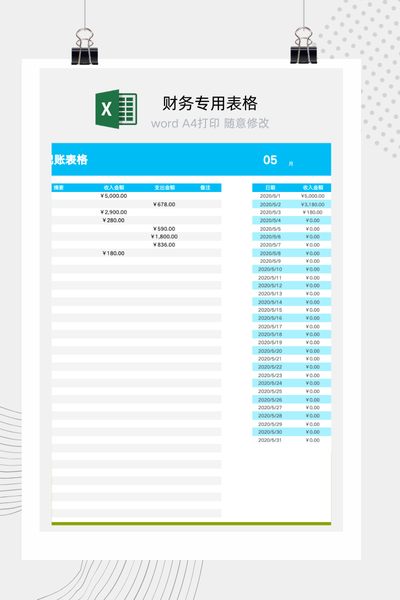Select the date cell 2020/5/21
This screenshot has height=600, width=400.
270,359
